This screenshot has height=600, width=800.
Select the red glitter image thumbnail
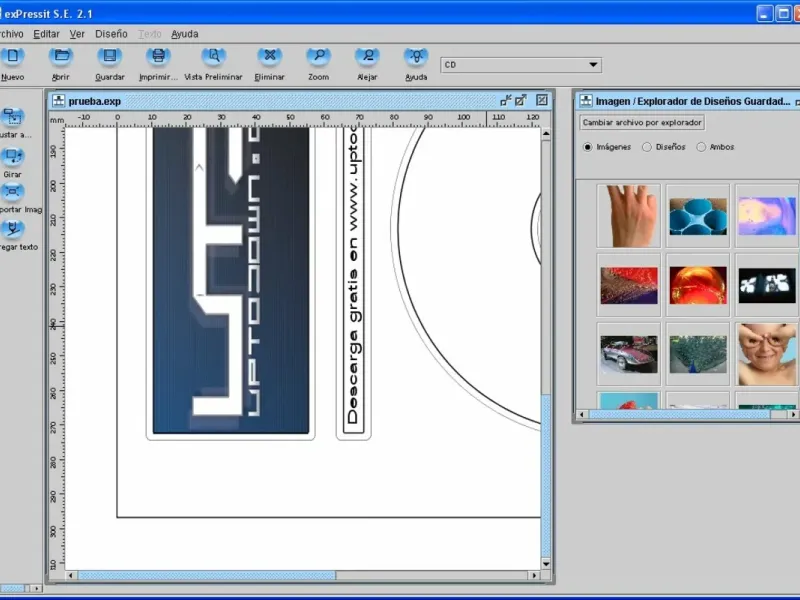tap(629, 285)
